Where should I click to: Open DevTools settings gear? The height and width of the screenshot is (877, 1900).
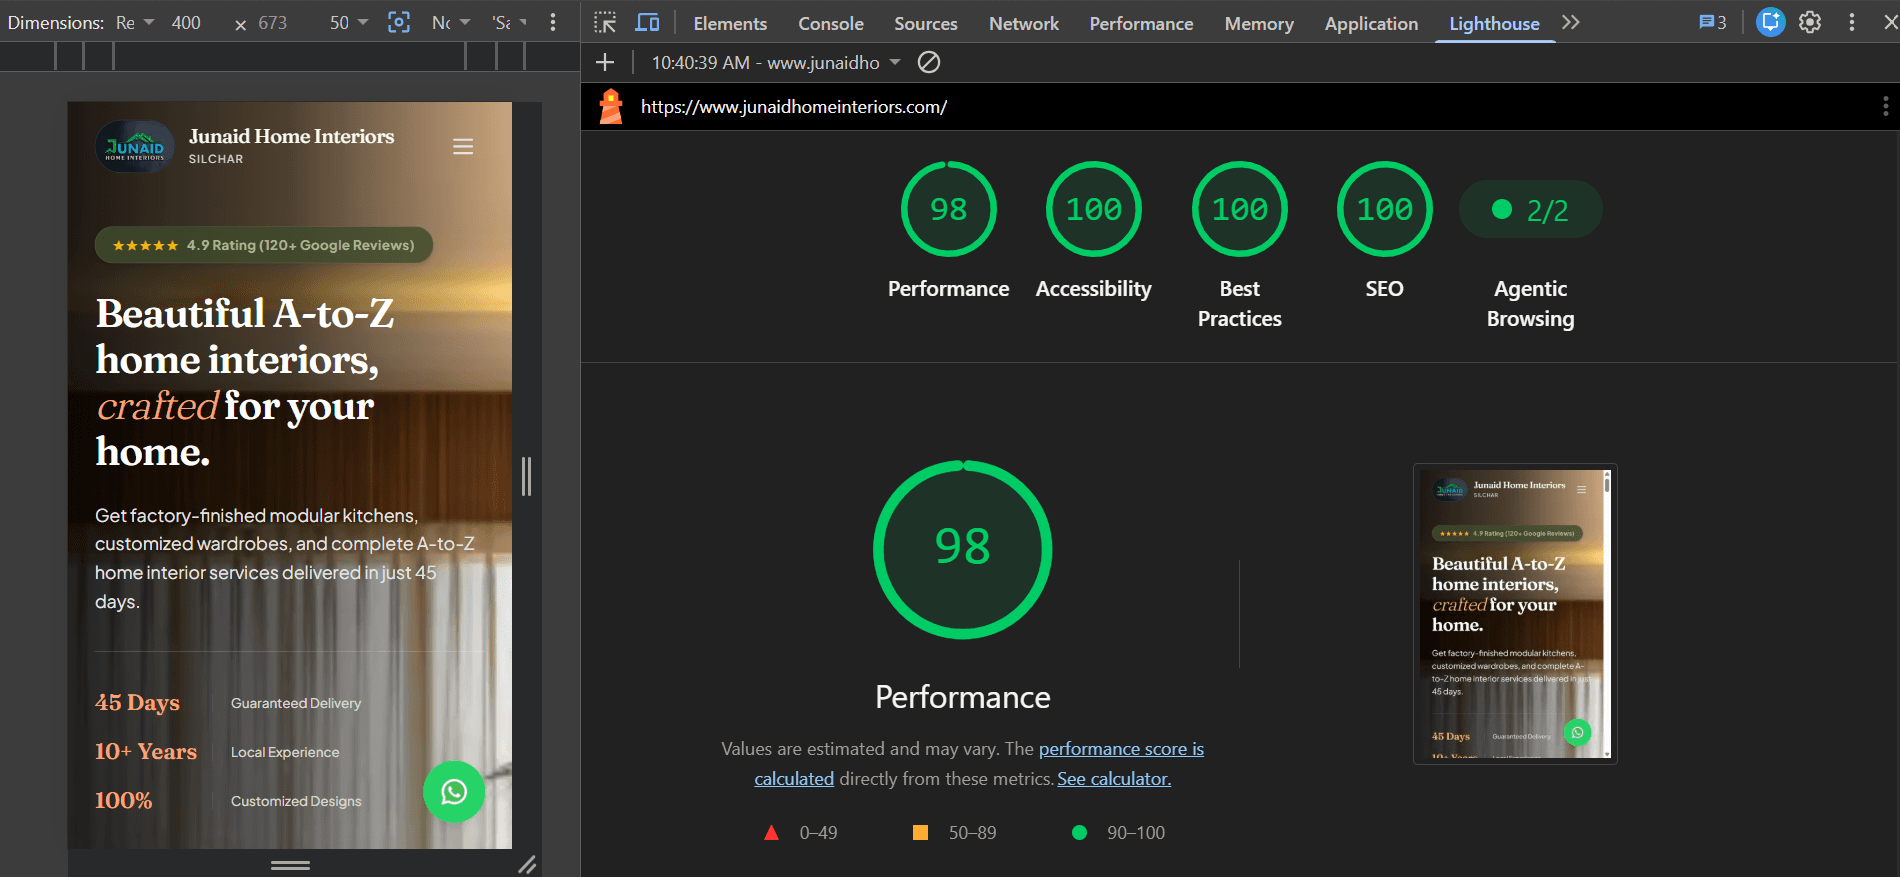(x=1810, y=22)
